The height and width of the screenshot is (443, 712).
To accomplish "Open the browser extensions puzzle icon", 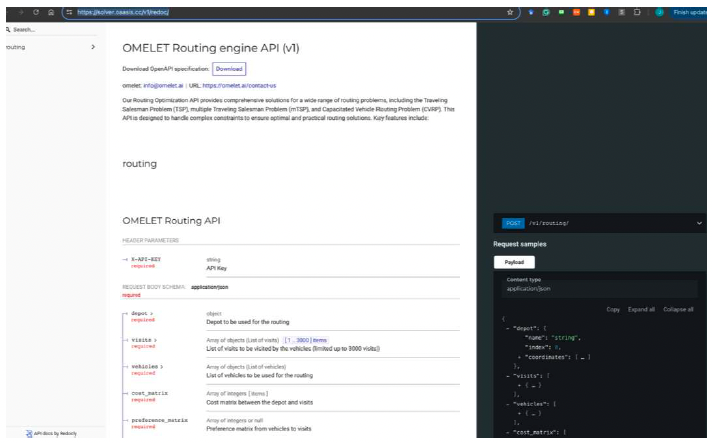I will click(x=637, y=12).
